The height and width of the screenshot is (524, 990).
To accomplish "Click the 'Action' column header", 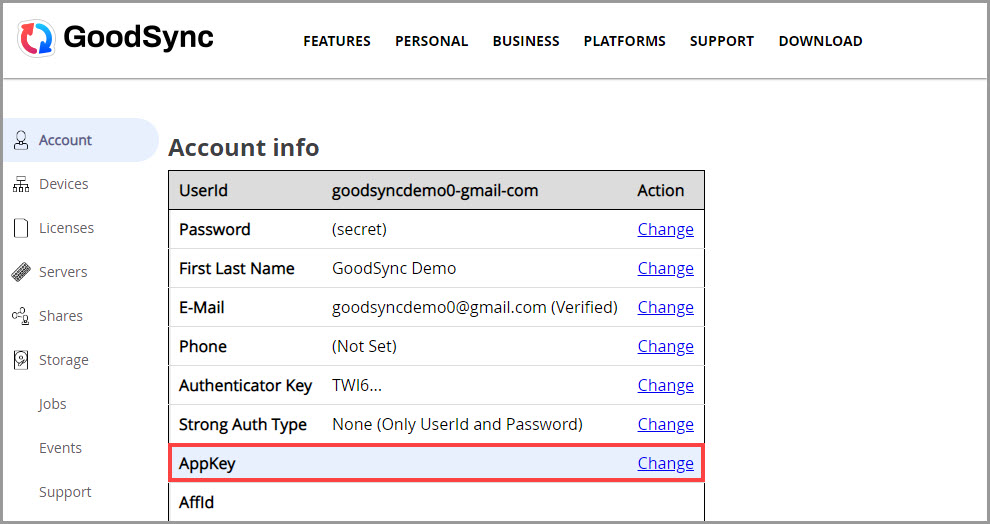I will 660,191.
